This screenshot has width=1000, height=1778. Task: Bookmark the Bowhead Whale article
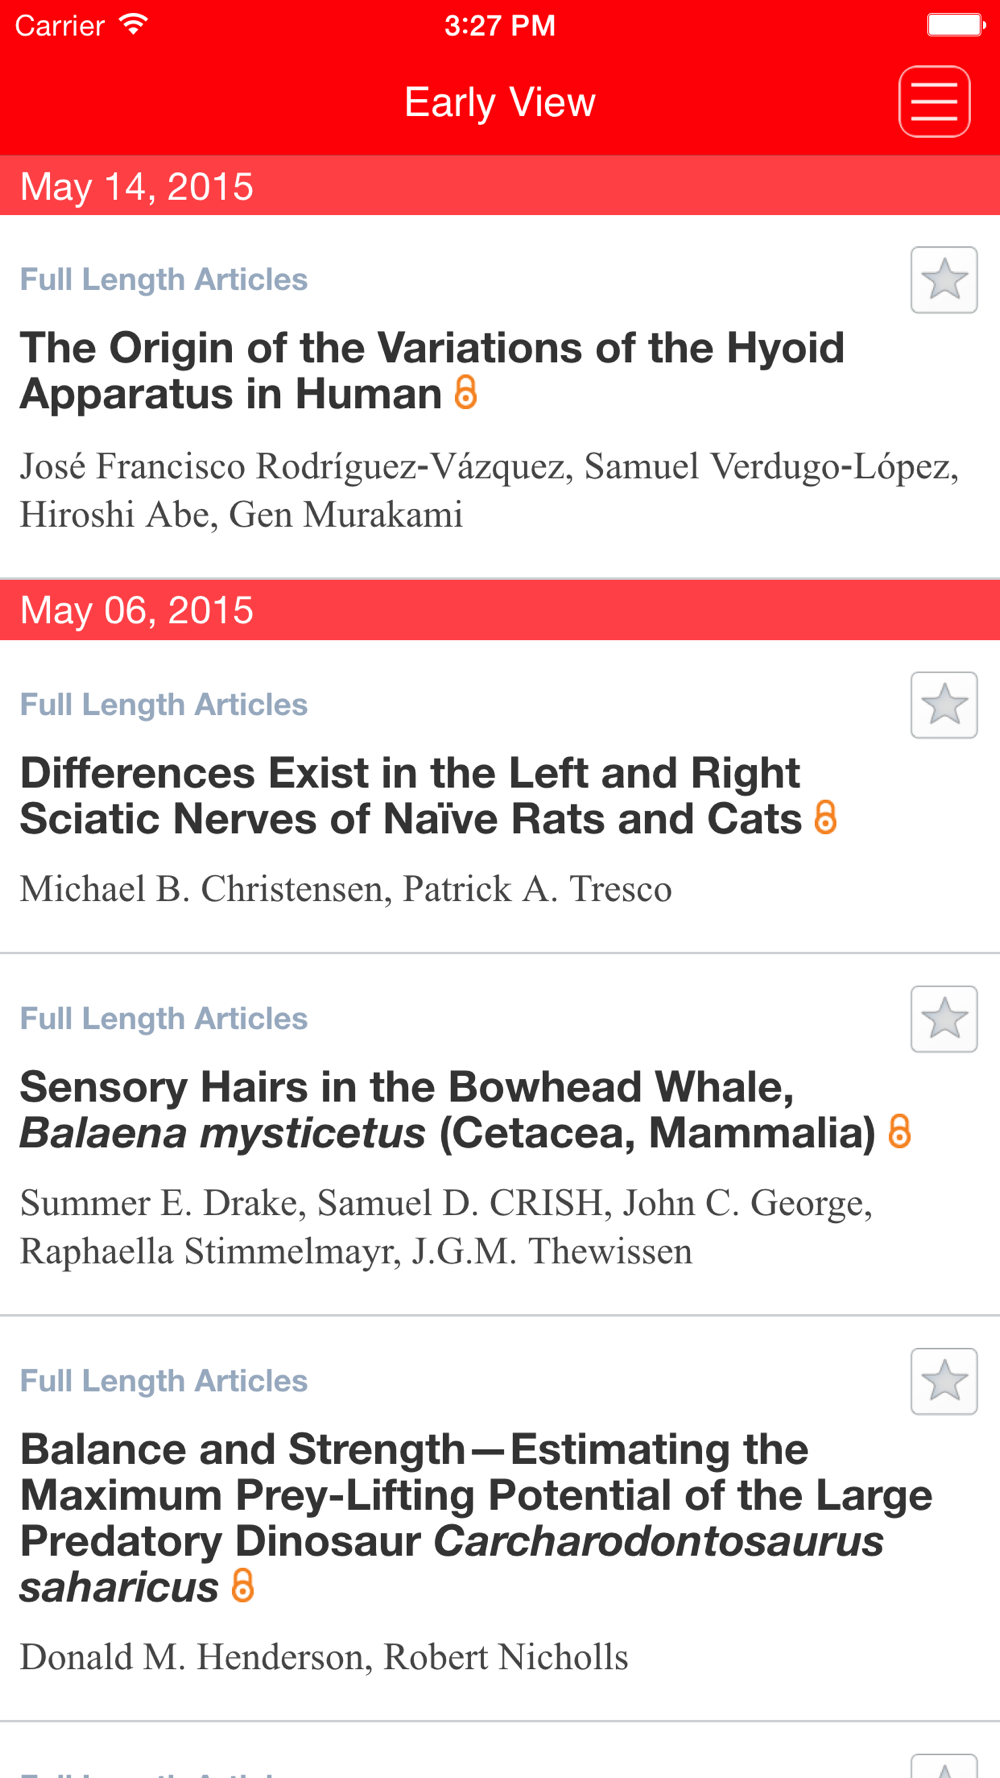click(943, 1019)
